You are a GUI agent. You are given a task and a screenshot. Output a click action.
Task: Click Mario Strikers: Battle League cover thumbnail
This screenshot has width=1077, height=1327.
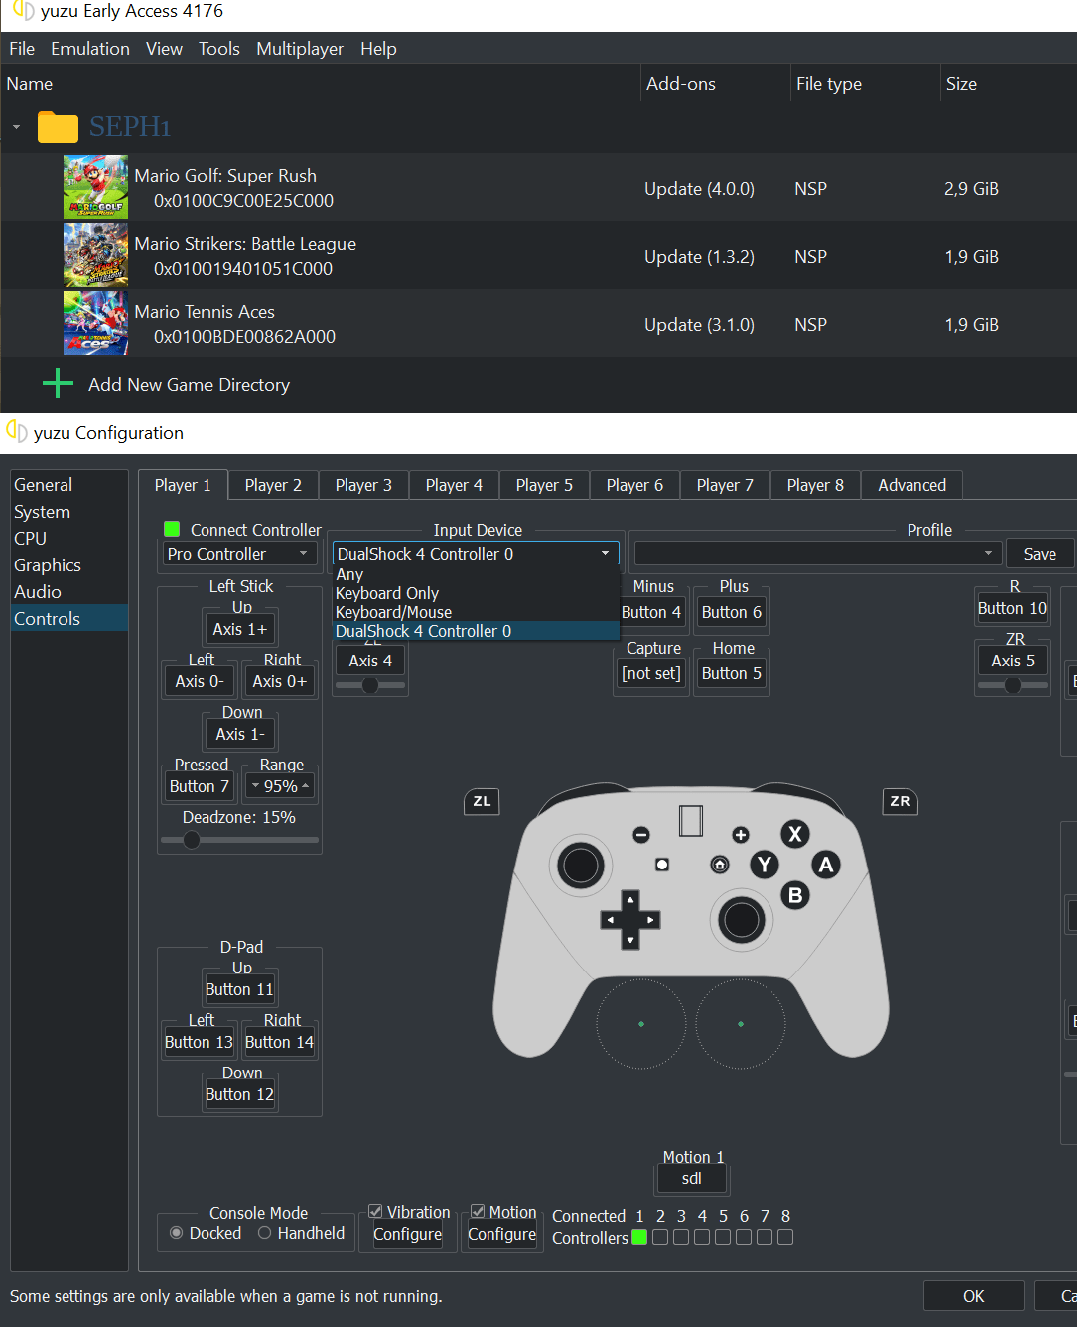(96, 255)
